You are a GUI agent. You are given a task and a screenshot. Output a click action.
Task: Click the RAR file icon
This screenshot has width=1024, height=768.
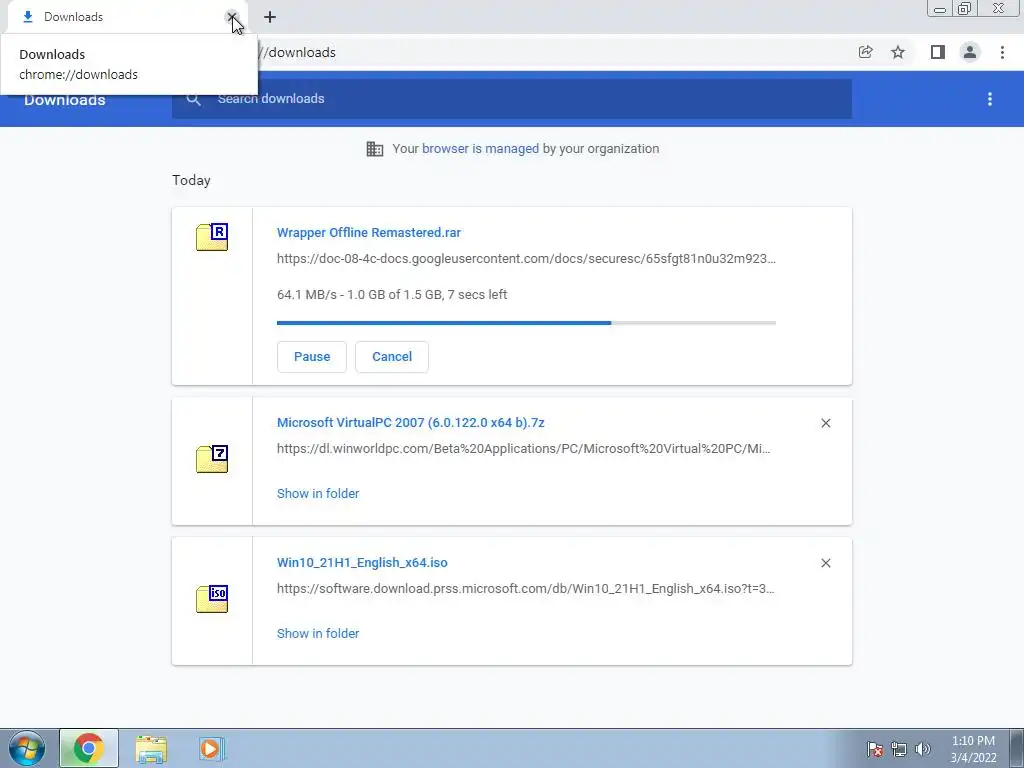pos(212,237)
